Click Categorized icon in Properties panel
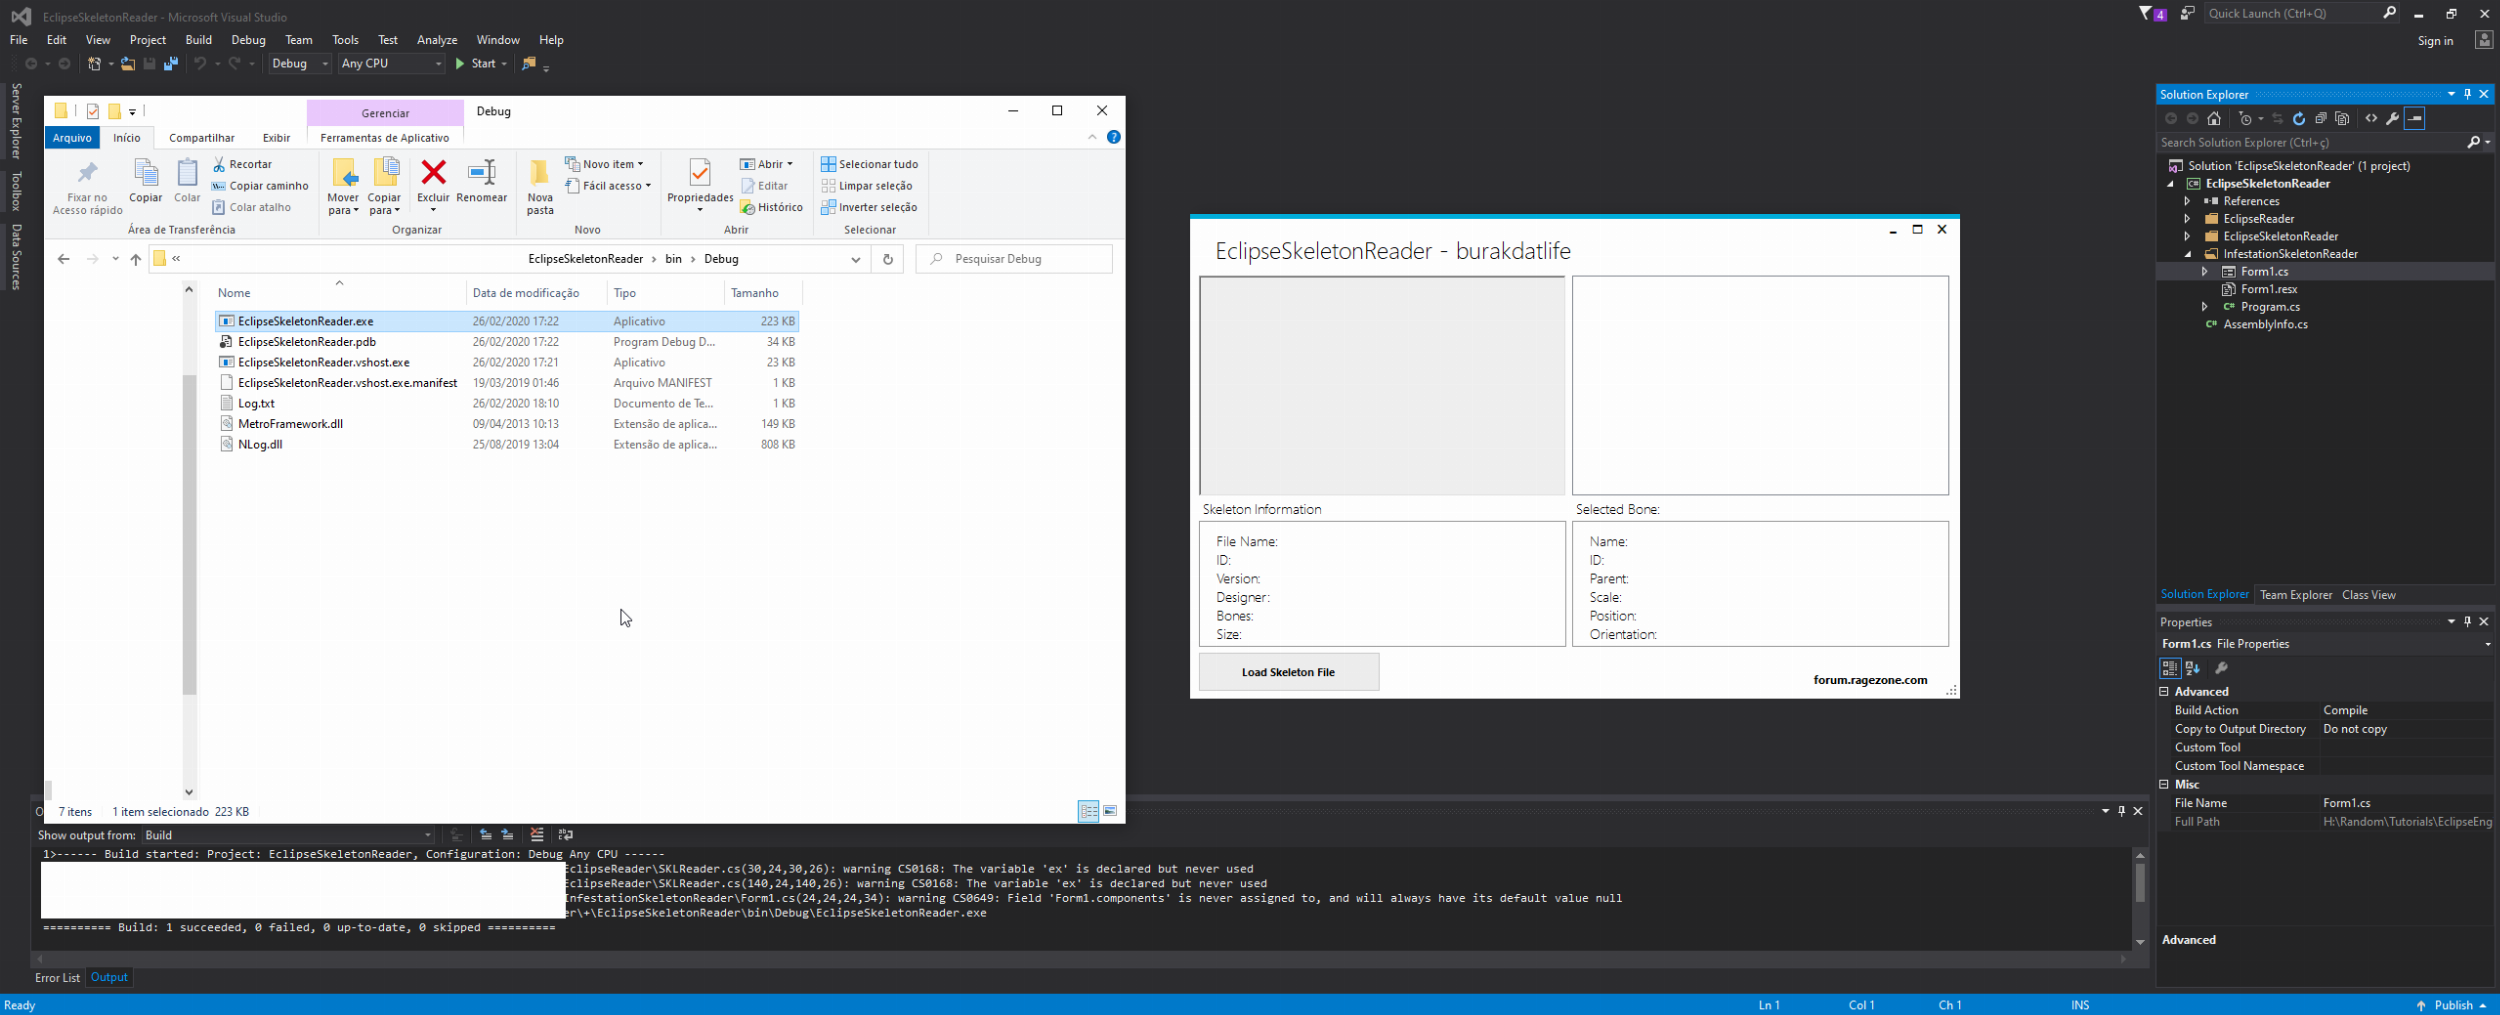2500x1015 pixels. pyautogui.click(x=2169, y=668)
